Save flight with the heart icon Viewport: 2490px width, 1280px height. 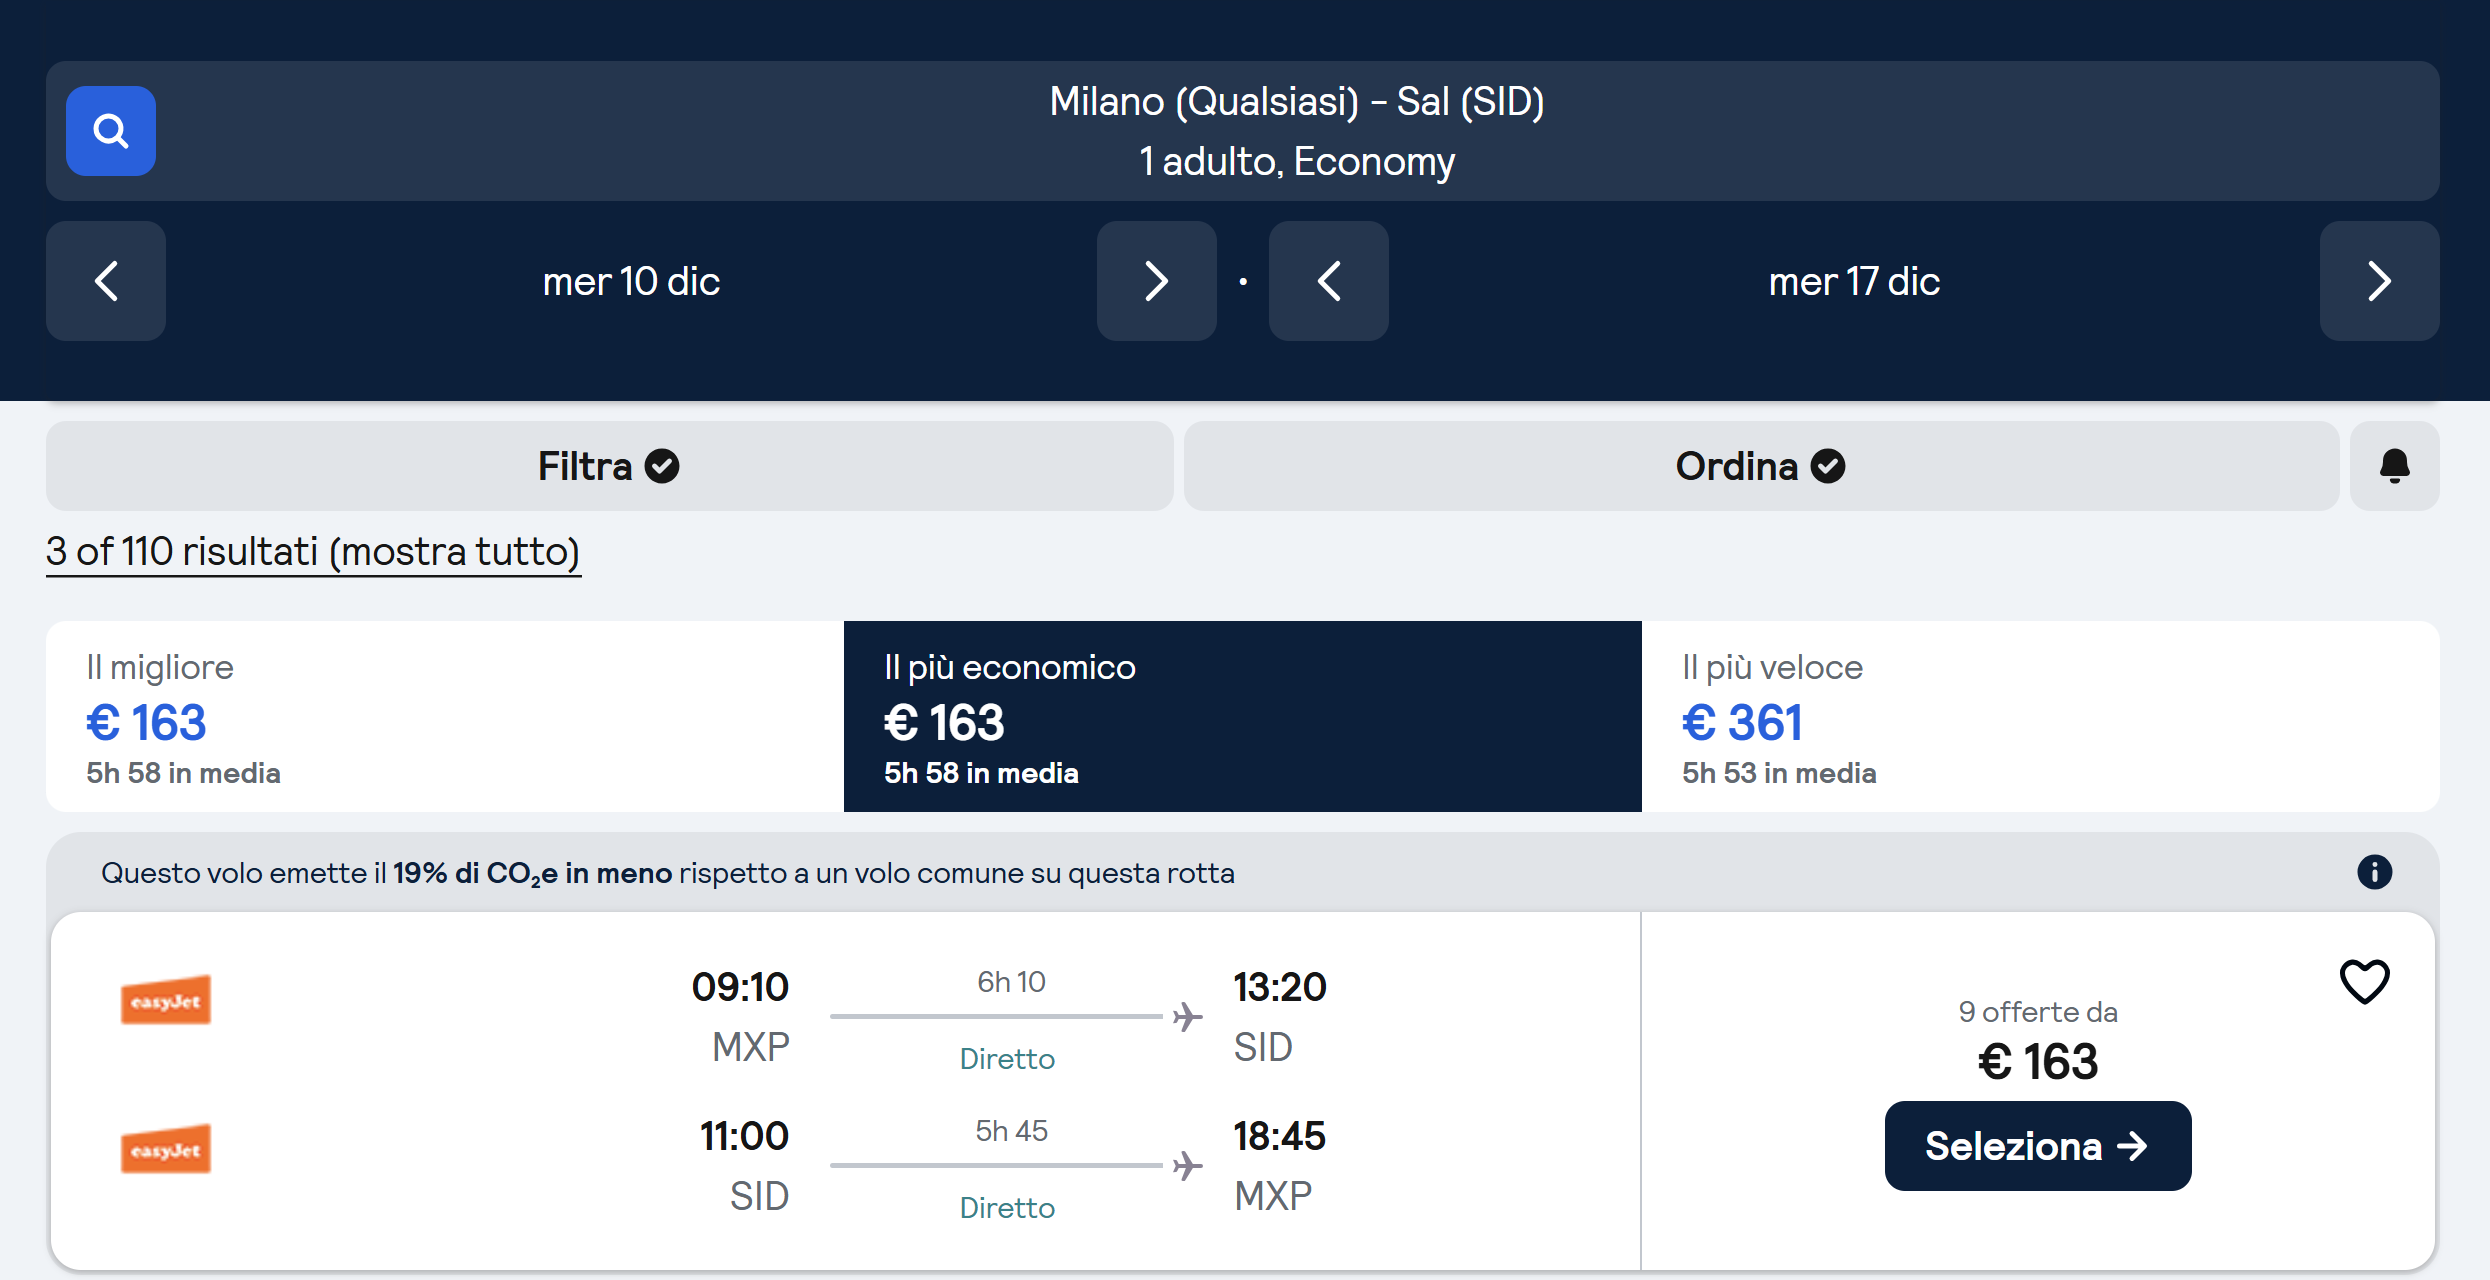pyautogui.click(x=2364, y=981)
